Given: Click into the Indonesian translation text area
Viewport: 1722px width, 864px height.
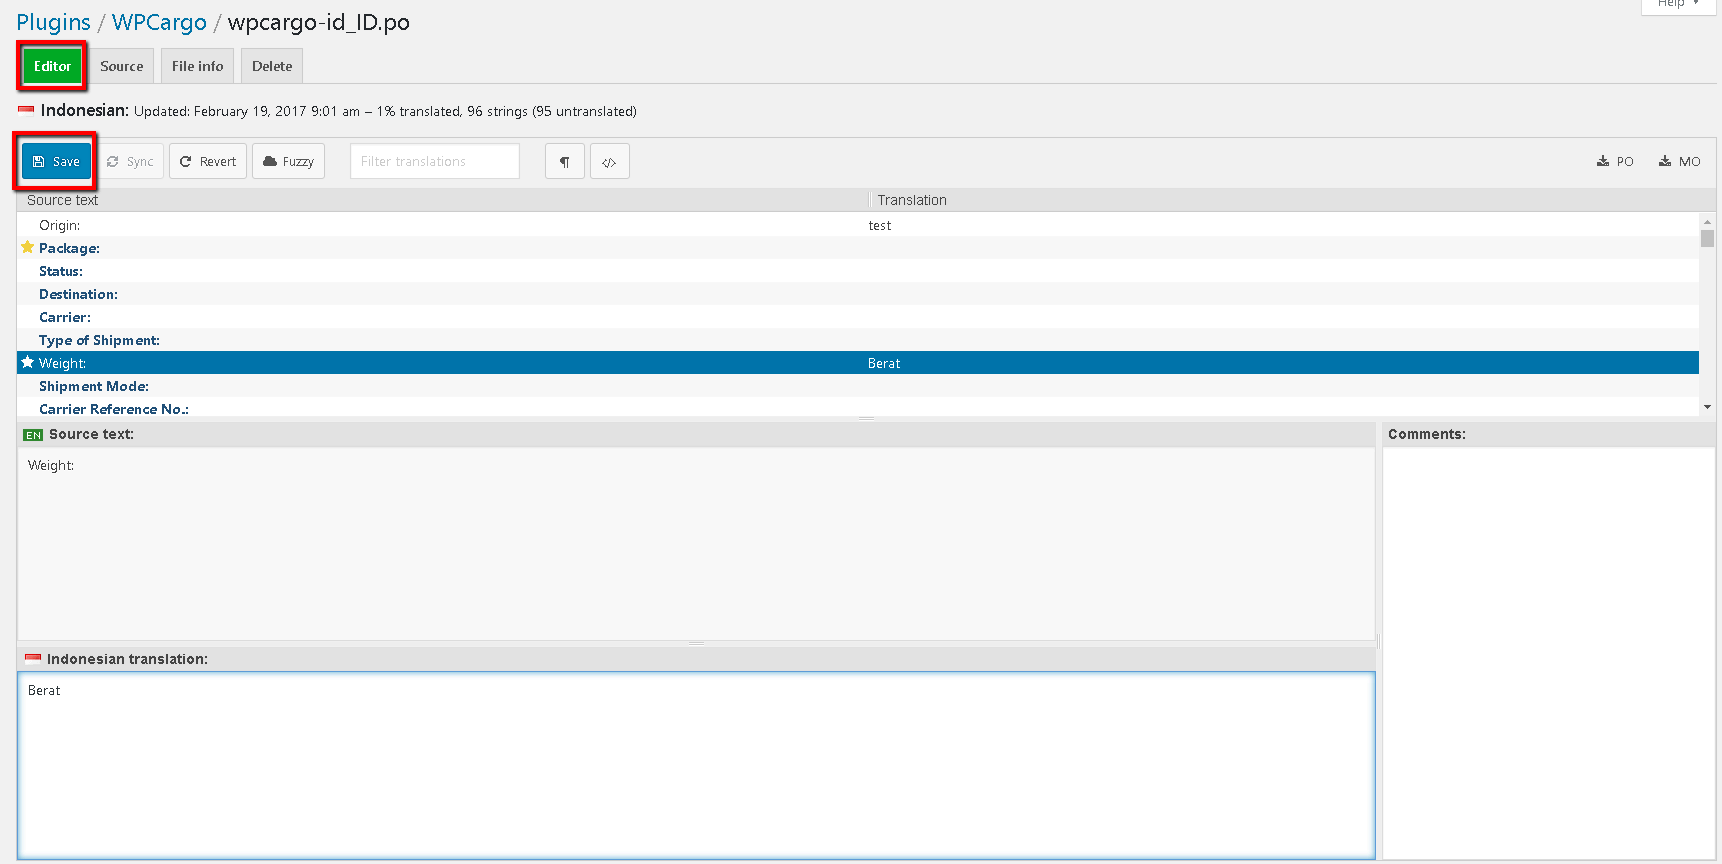Looking at the screenshot, I should [x=696, y=764].
